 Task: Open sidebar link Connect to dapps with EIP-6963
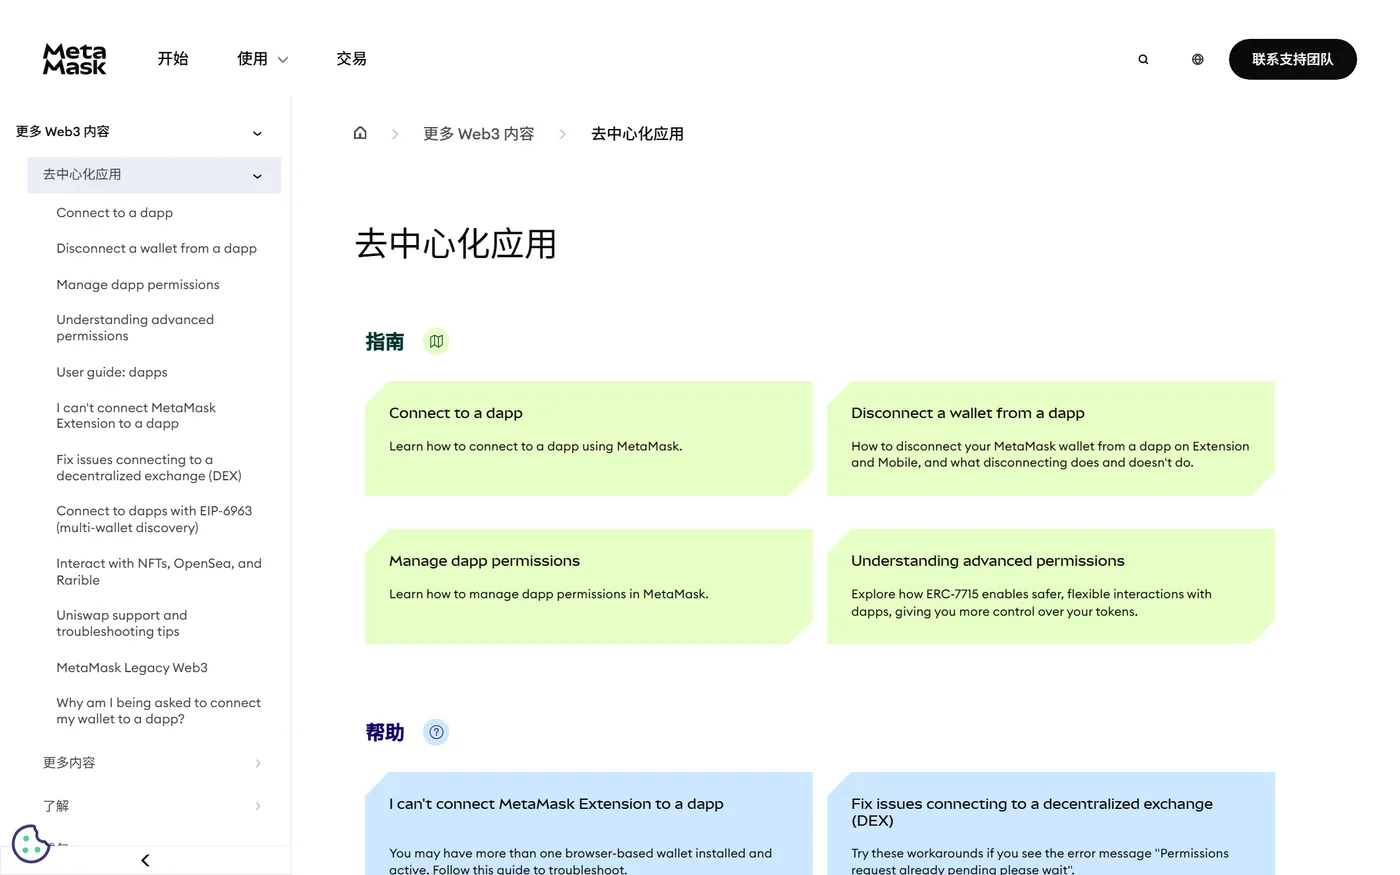pyautogui.click(x=154, y=519)
